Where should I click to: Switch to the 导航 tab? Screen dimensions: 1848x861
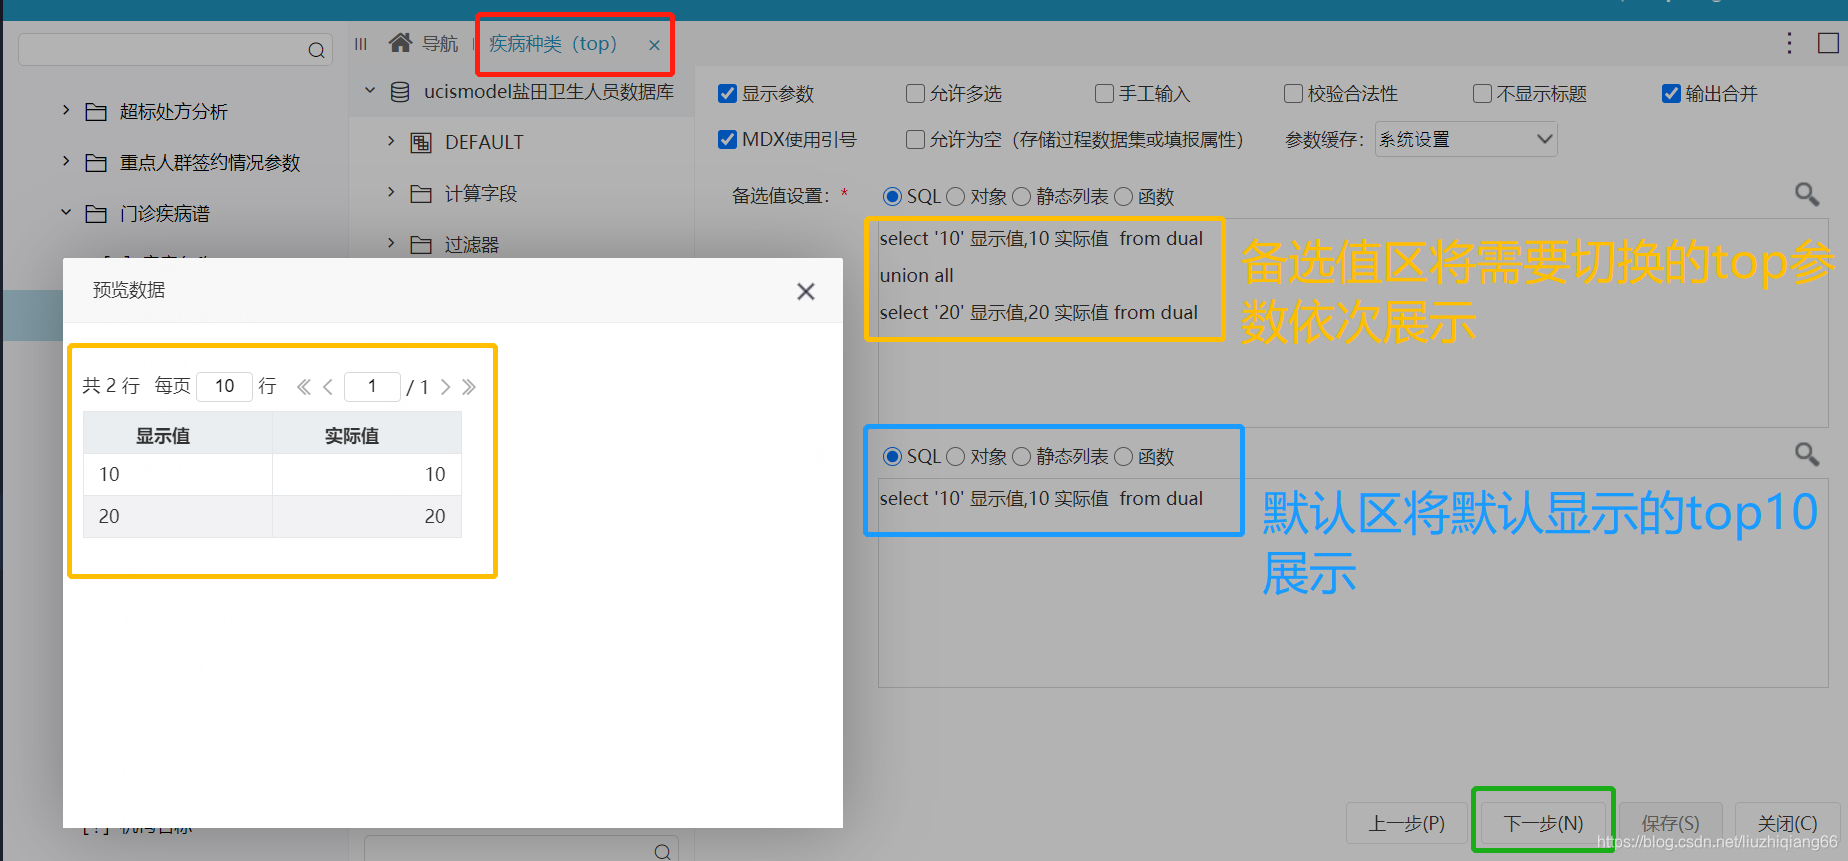pyautogui.click(x=424, y=43)
